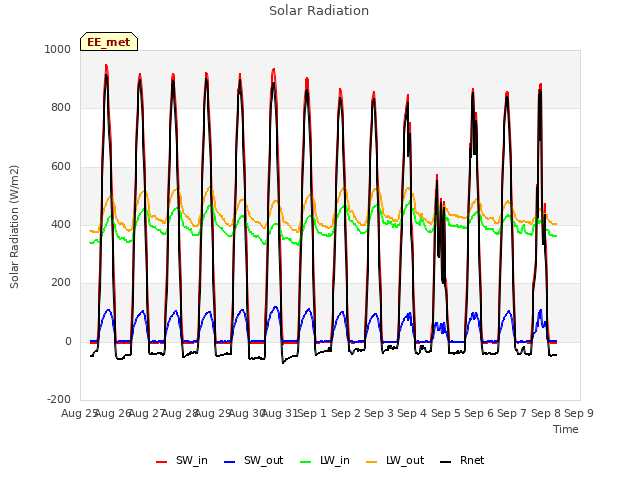Screen dimensions: 640x480
Task: Click the Sep 1 x-axis tick label
Action: pyautogui.click(x=312, y=413)
